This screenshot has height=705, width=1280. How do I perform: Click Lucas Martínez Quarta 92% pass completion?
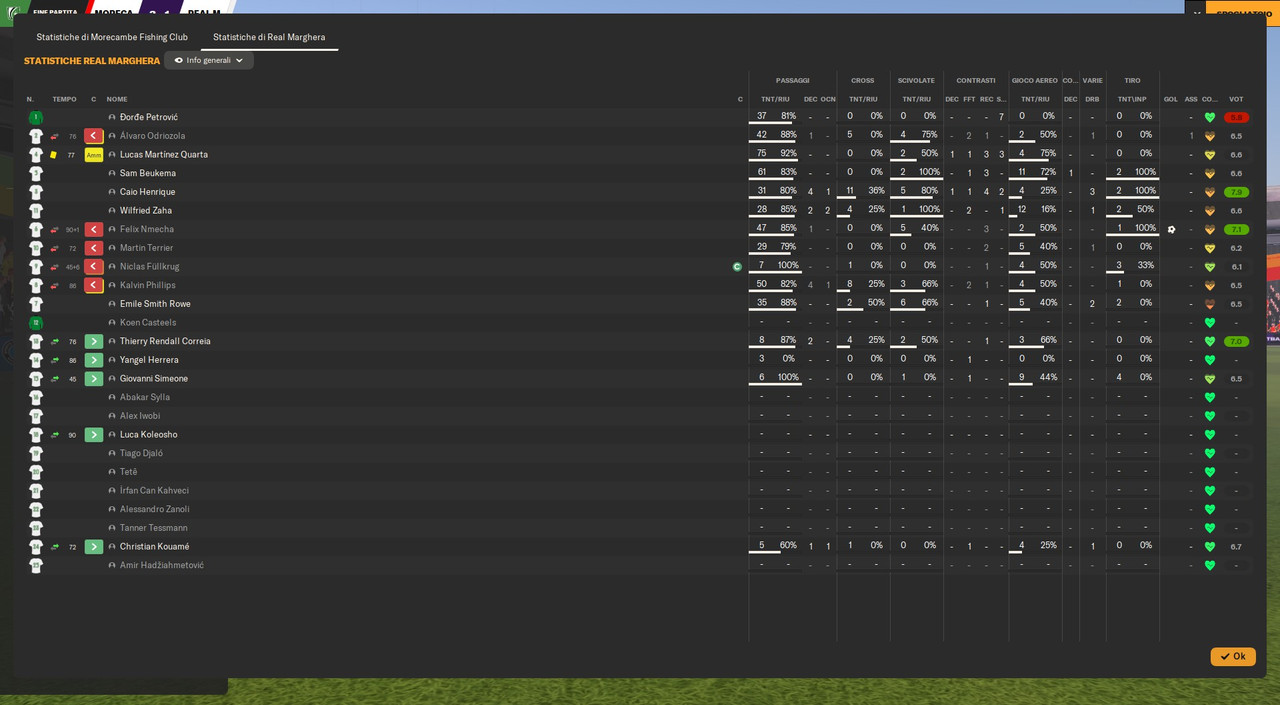788,154
